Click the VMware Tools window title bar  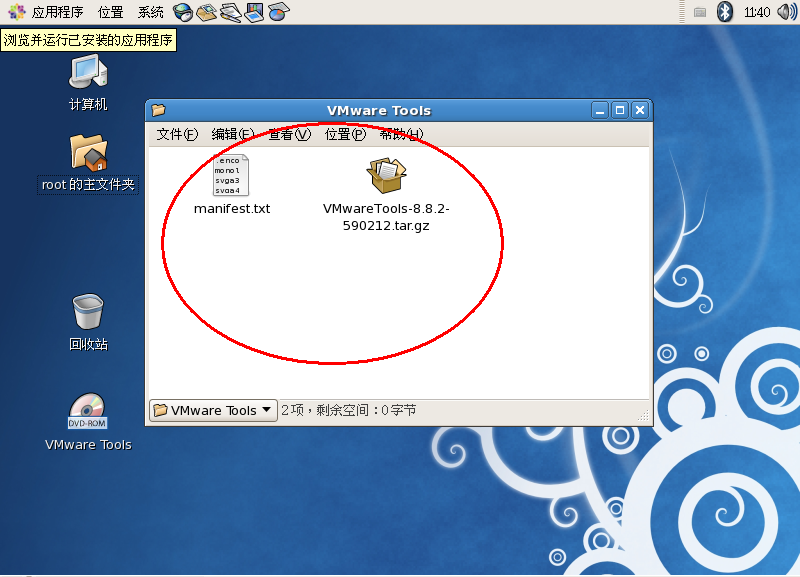(379, 110)
